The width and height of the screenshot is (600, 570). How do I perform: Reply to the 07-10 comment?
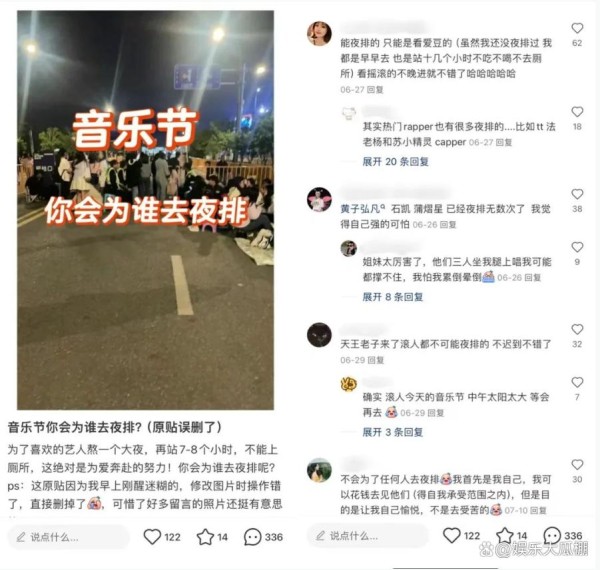538,510
